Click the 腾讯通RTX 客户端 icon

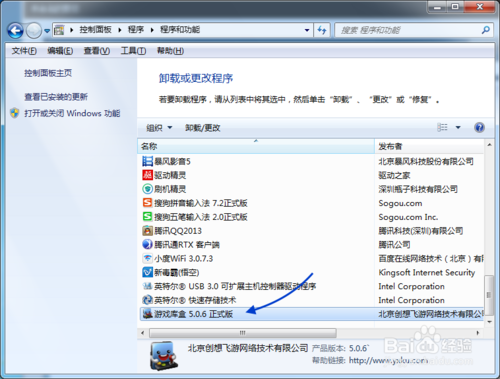pos(147,244)
